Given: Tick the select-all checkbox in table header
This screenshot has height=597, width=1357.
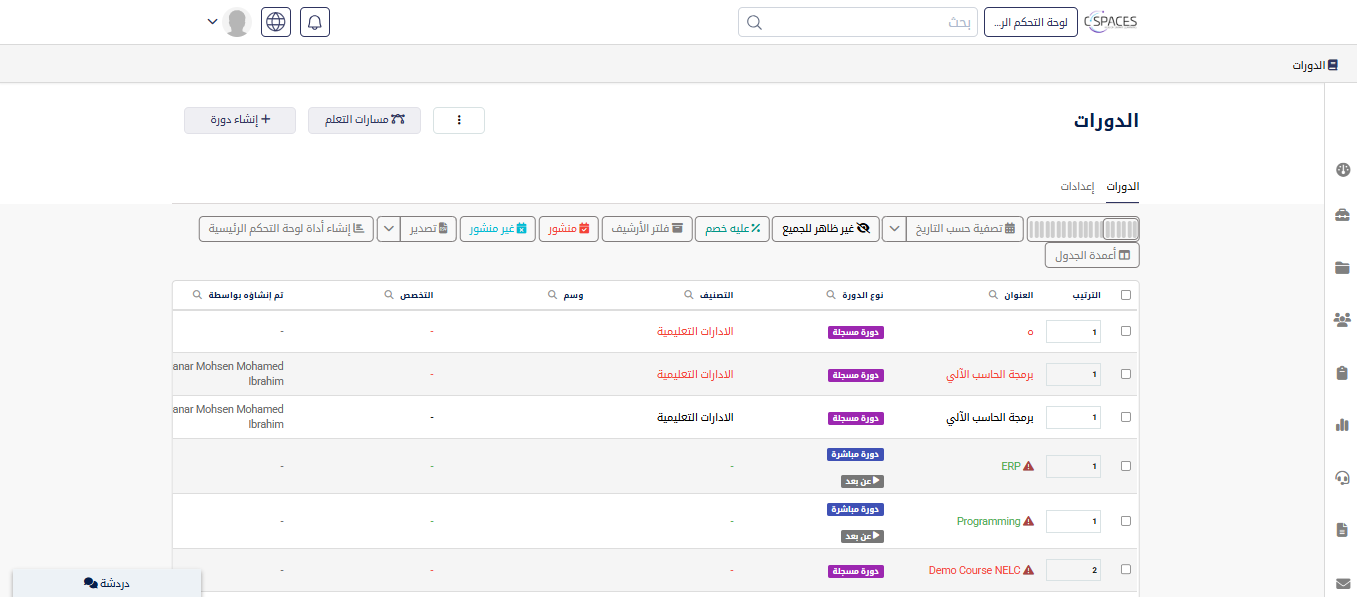Looking at the screenshot, I should coord(1126,295).
